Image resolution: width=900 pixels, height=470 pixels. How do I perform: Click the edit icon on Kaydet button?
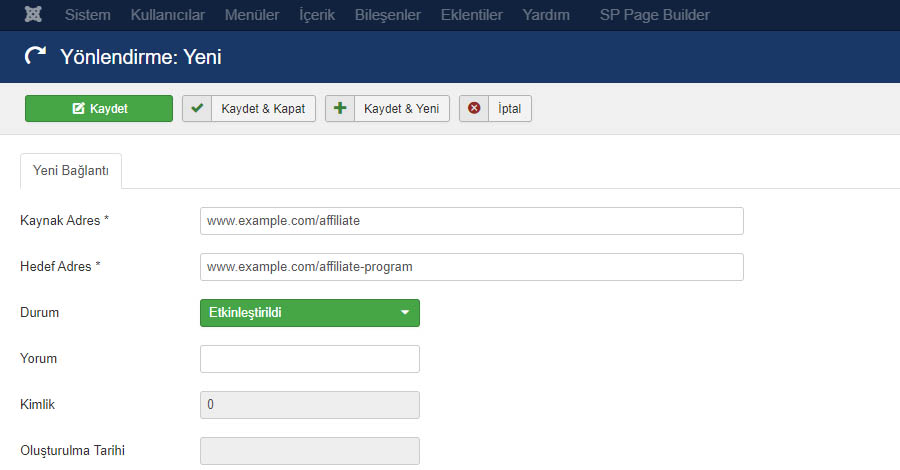tap(78, 108)
